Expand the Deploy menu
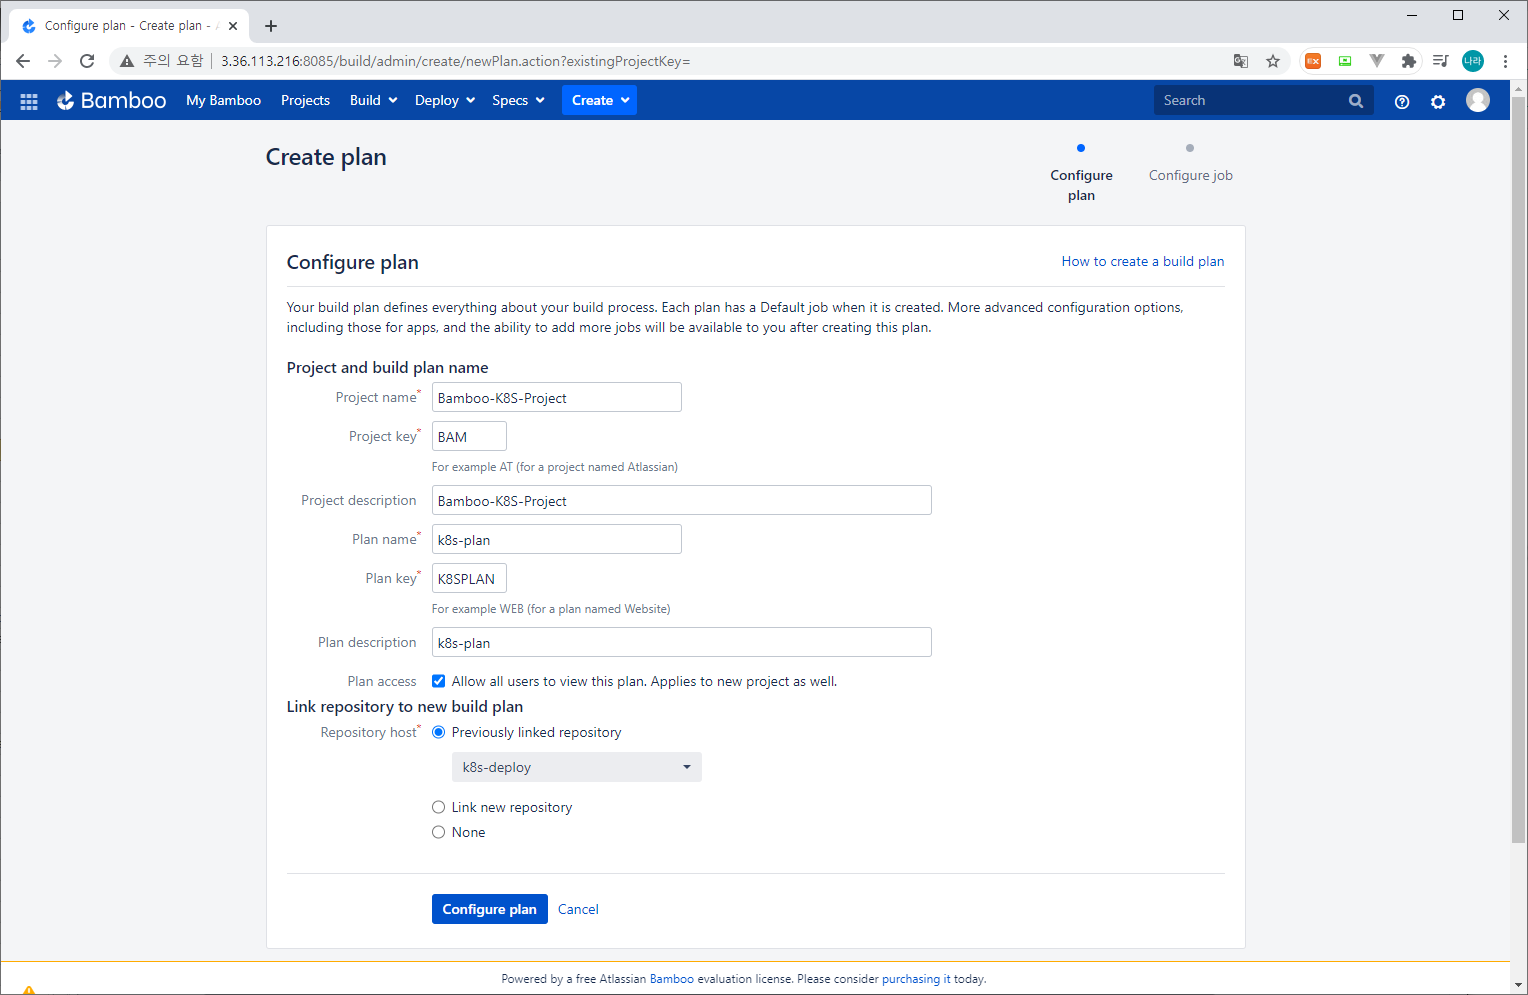The width and height of the screenshot is (1528, 995). (445, 100)
